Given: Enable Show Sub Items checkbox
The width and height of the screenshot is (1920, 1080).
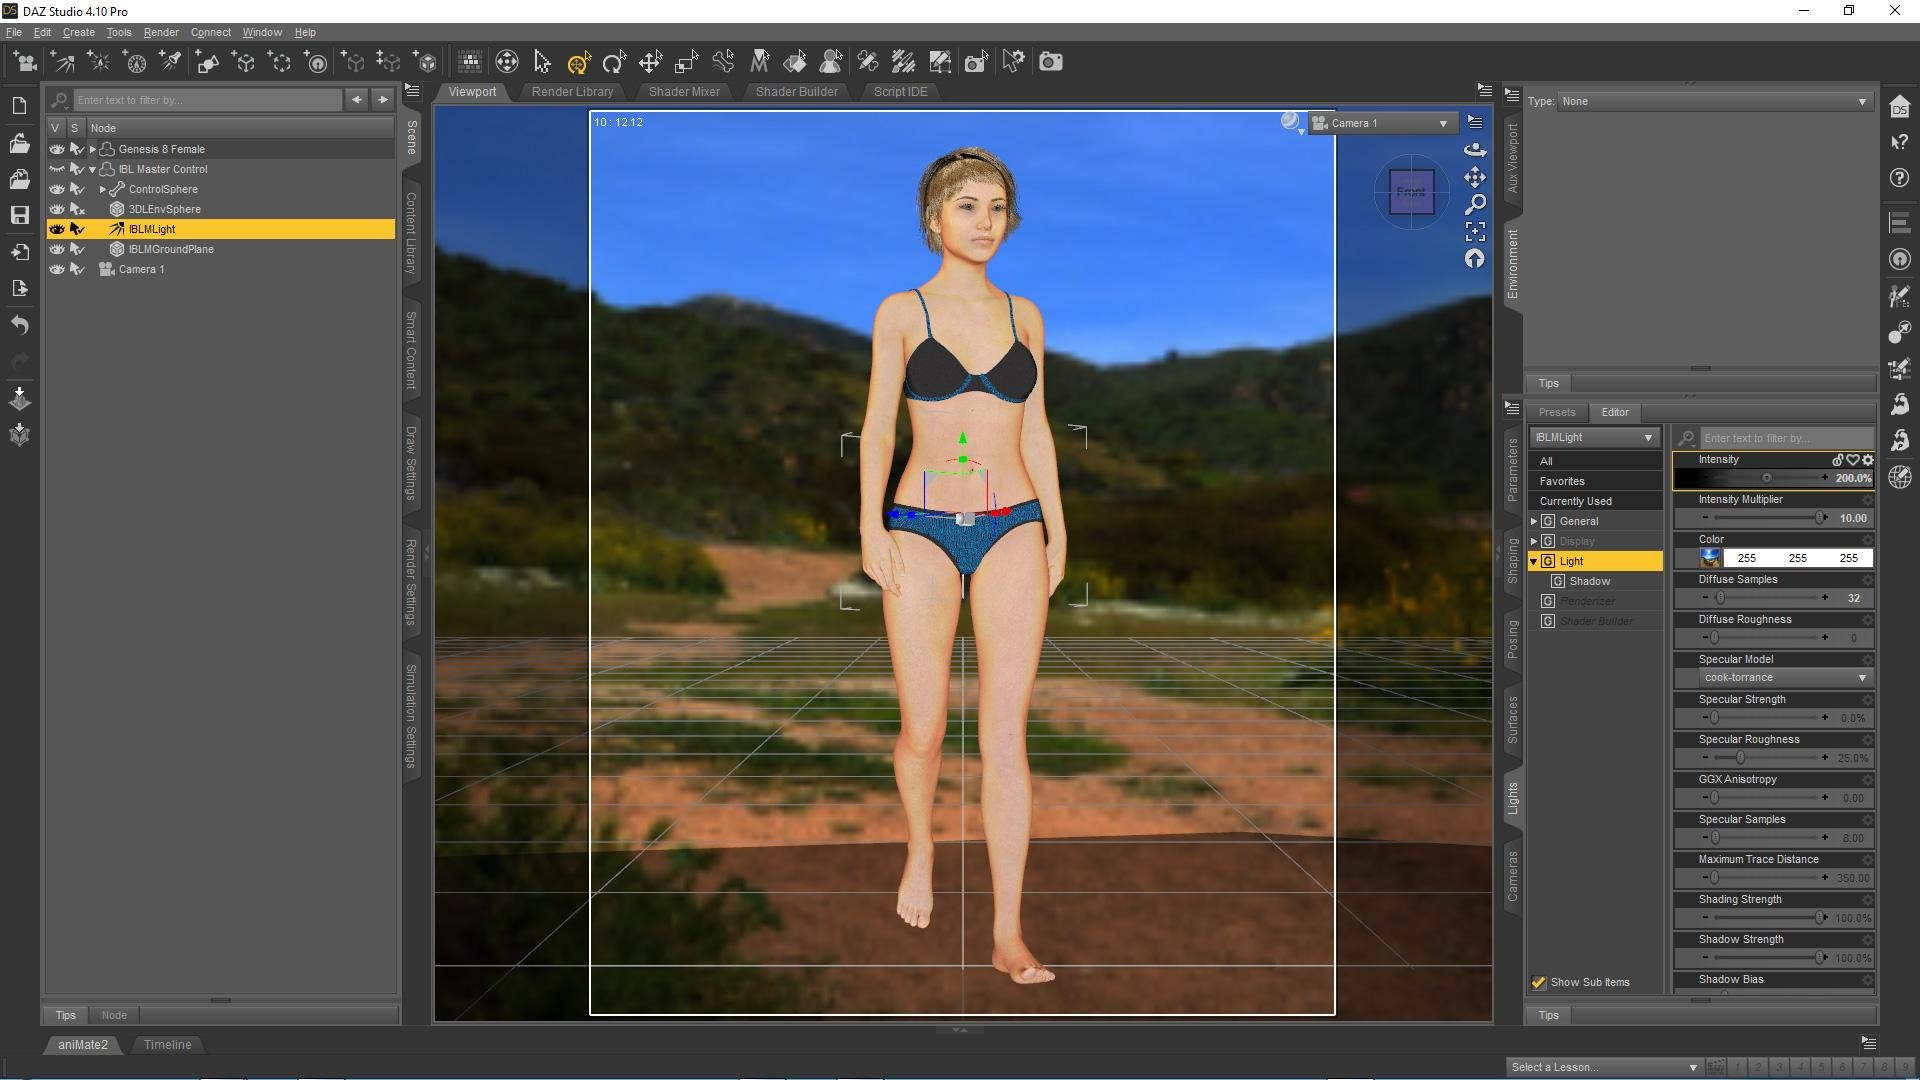Looking at the screenshot, I should pos(1538,981).
